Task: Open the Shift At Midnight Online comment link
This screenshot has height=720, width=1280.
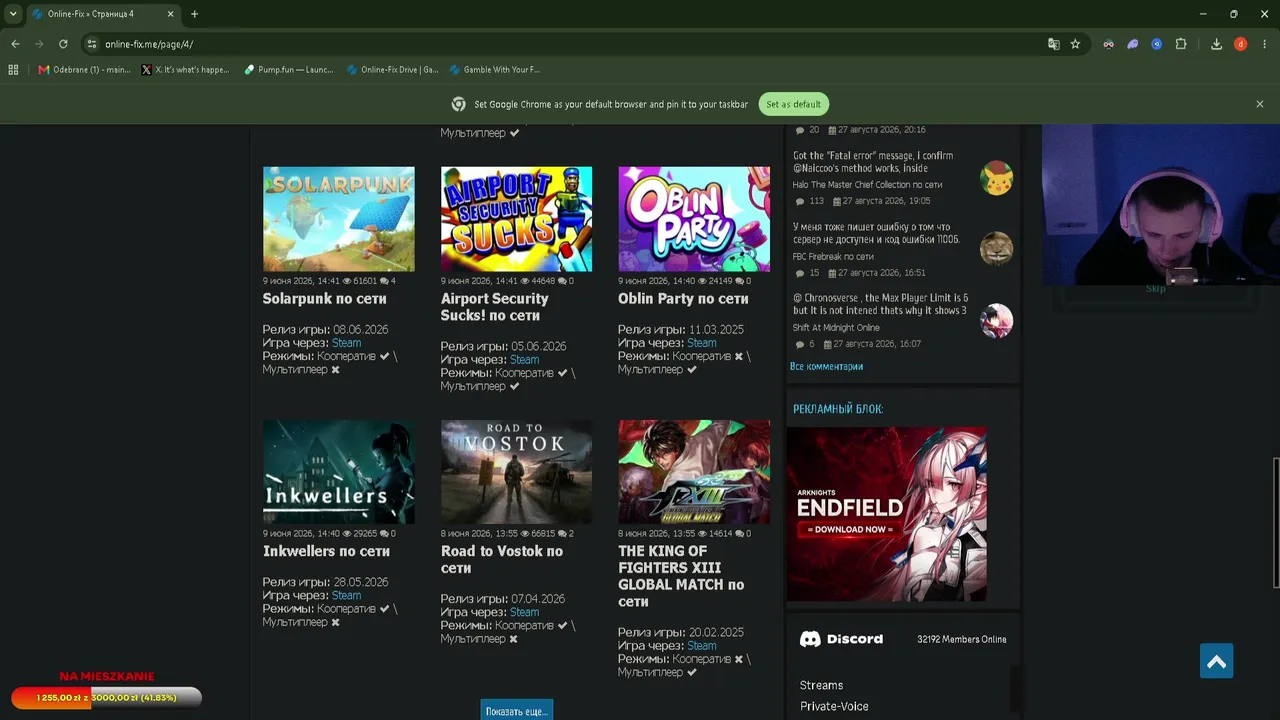Action: pyautogui.click(x=836, y=328)
